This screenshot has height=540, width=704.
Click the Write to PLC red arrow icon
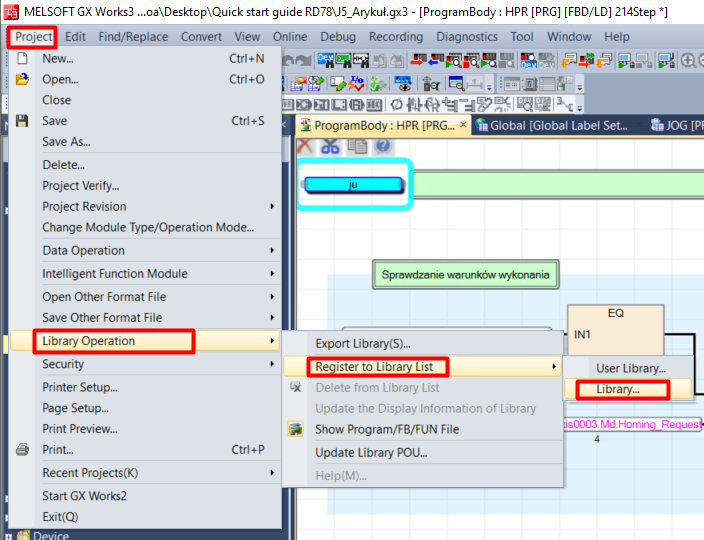[418, 60]
